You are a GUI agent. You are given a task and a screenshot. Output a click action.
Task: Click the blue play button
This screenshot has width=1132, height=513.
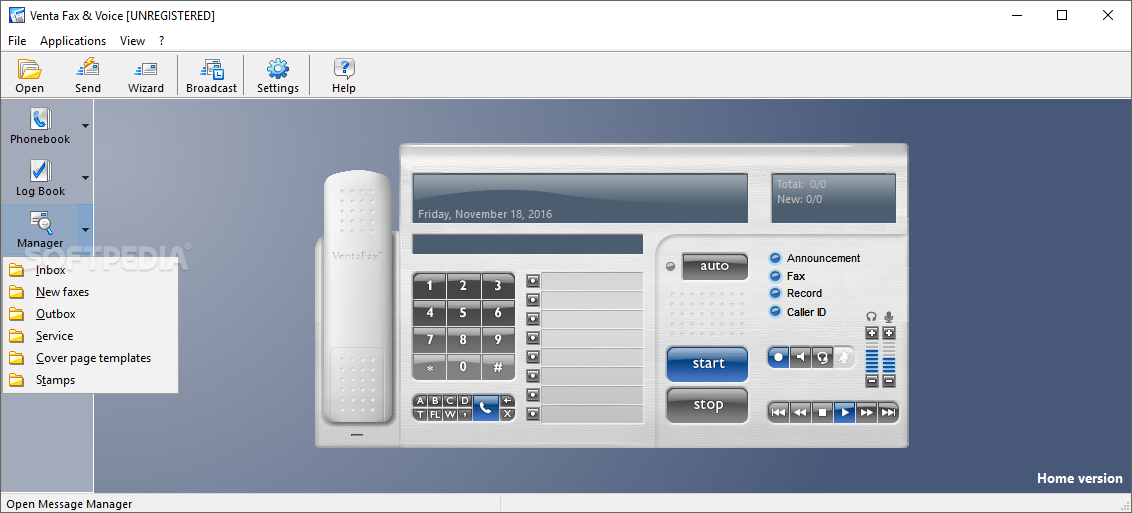(x=844, y=413)
